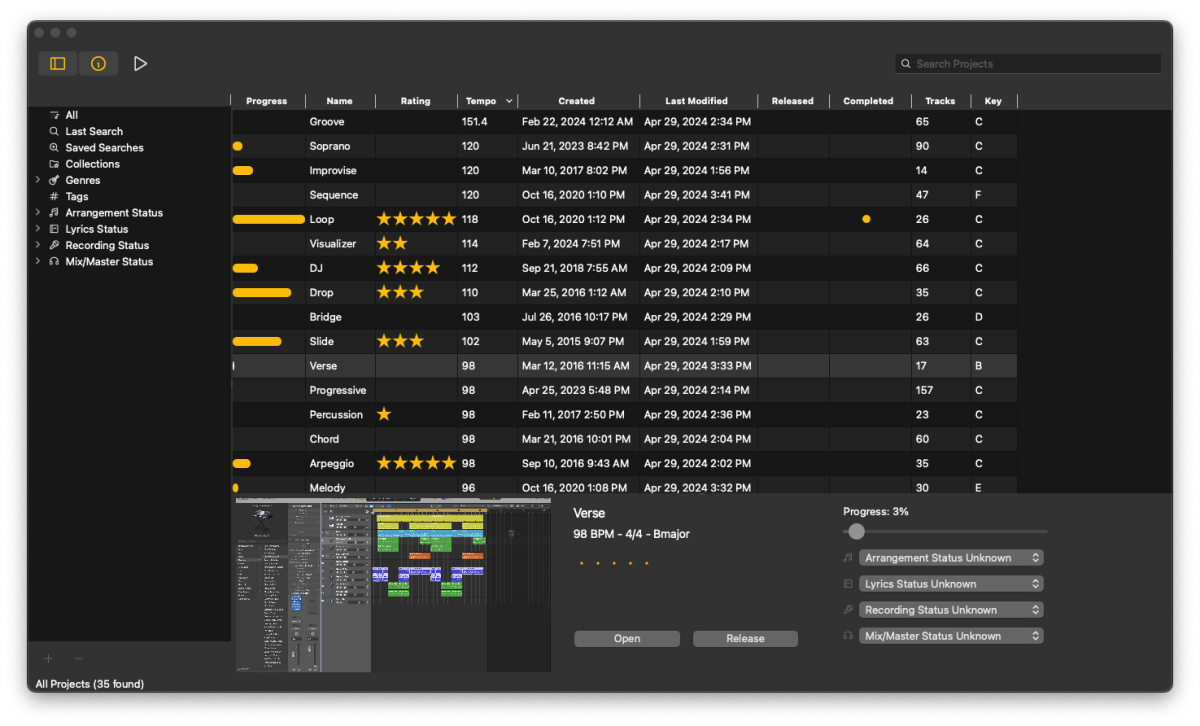Click the Open button
Screen dimensions: 1200x726
(x=627, y=639)
